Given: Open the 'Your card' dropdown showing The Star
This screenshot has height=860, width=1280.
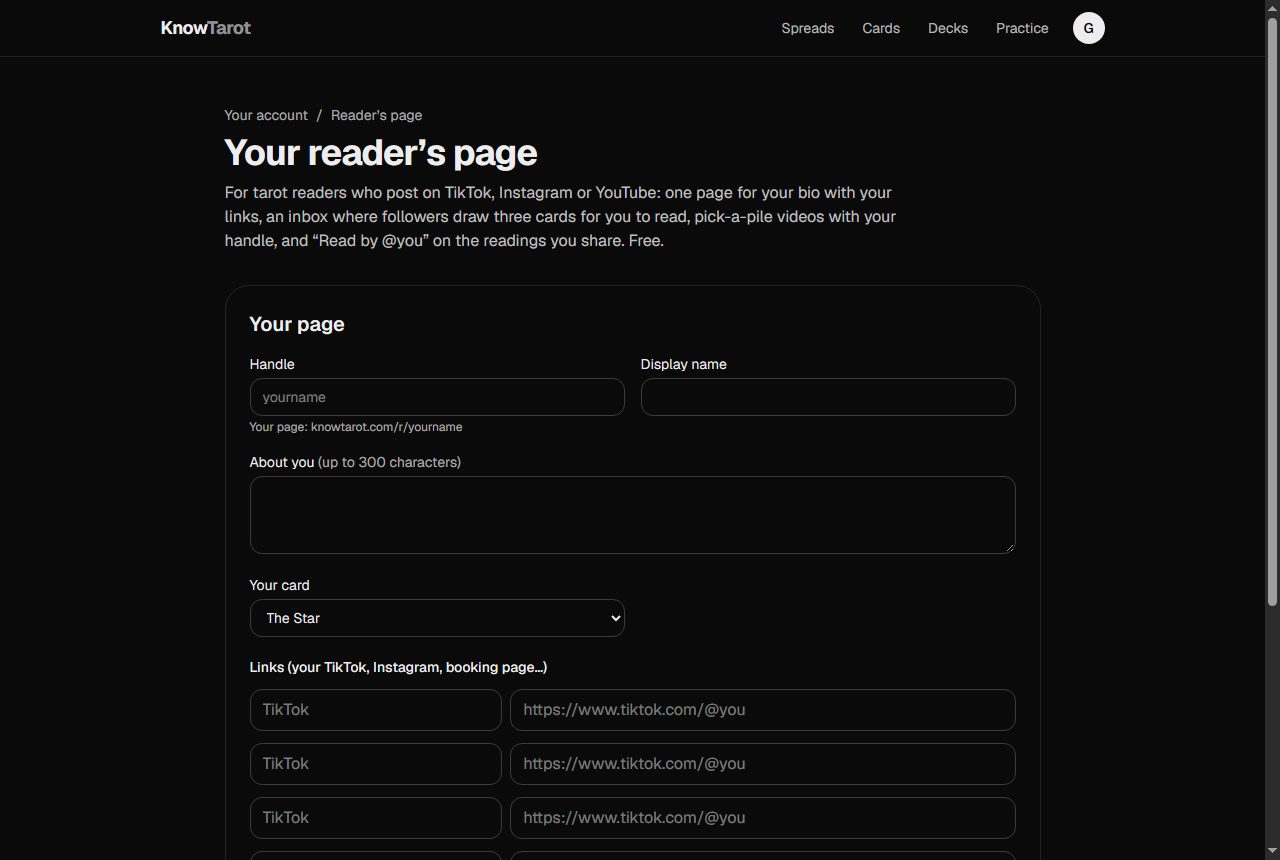Looking at the screenshot, I should point(437,618).
